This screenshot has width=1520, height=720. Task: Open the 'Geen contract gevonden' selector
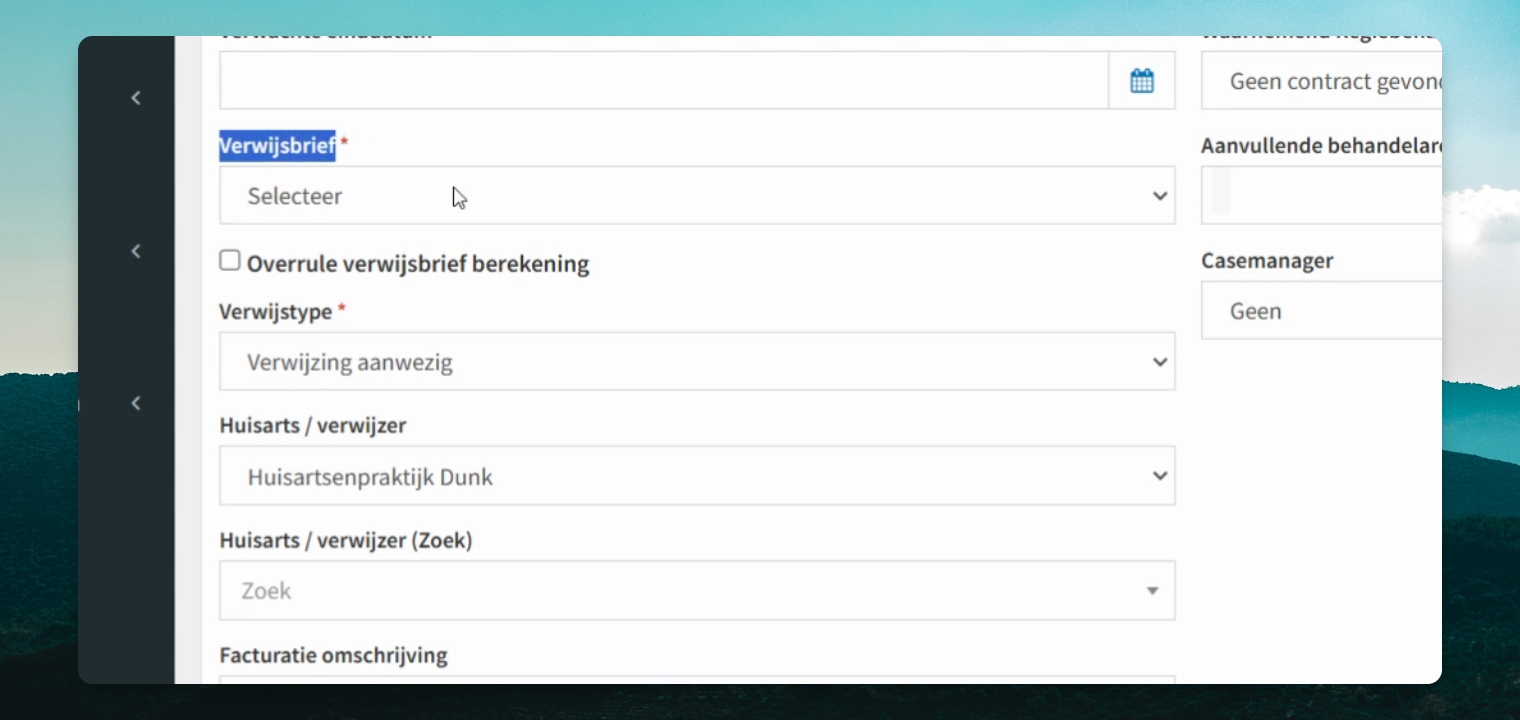pyautogui.click(x=1321, y=81)
